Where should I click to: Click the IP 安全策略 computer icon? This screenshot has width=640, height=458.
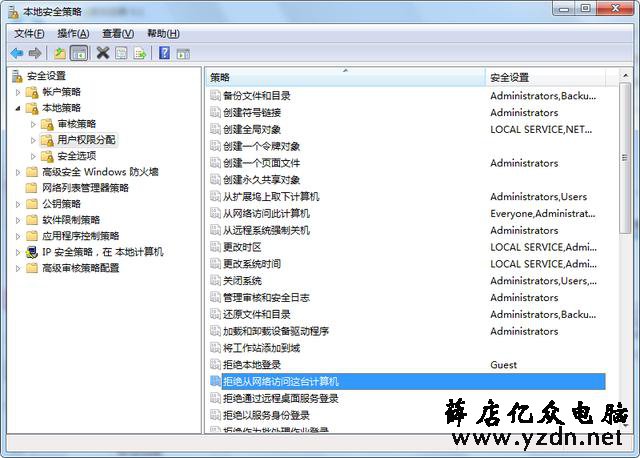[x=32, y=252]
